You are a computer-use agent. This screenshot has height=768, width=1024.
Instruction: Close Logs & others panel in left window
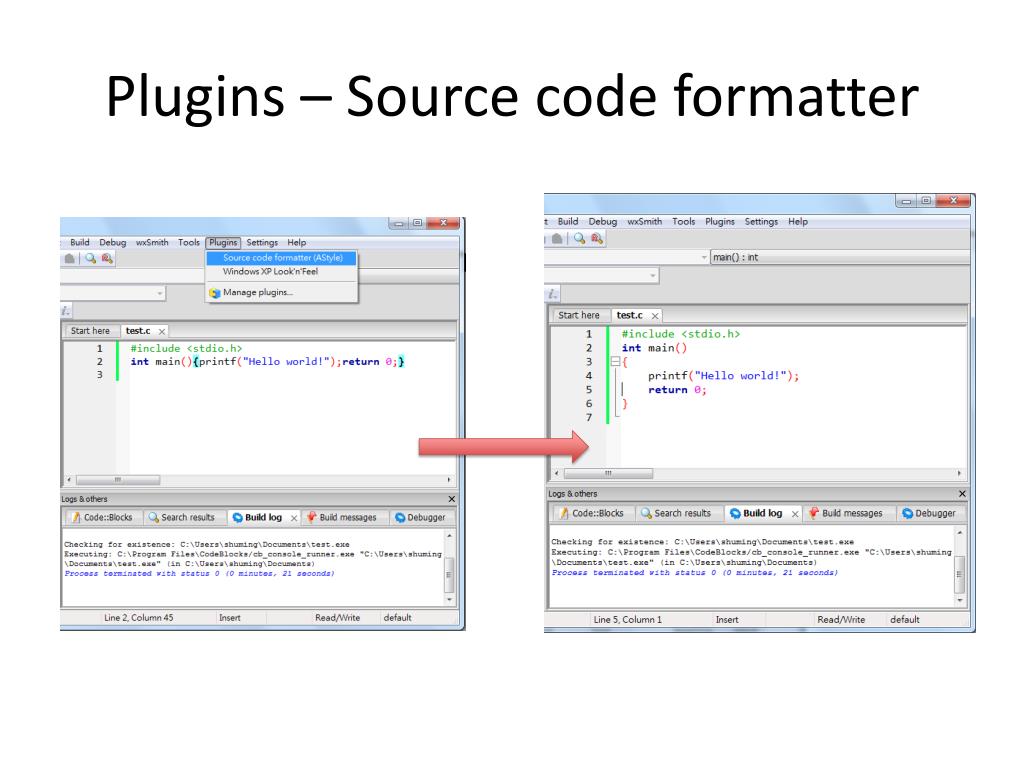(452, 499)
